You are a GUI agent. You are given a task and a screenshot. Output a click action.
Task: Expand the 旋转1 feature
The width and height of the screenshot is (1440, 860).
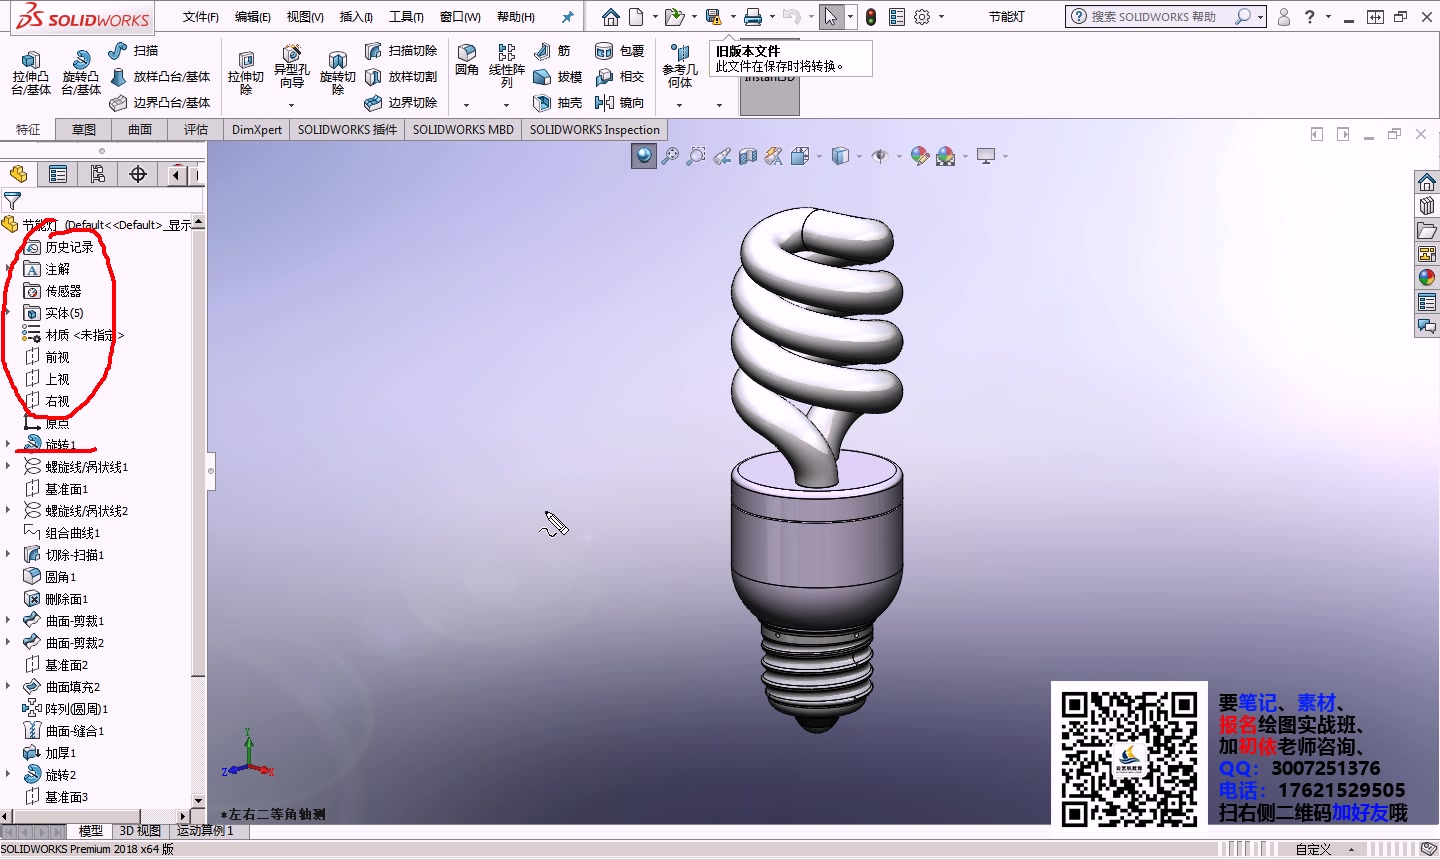pos(8,443)
